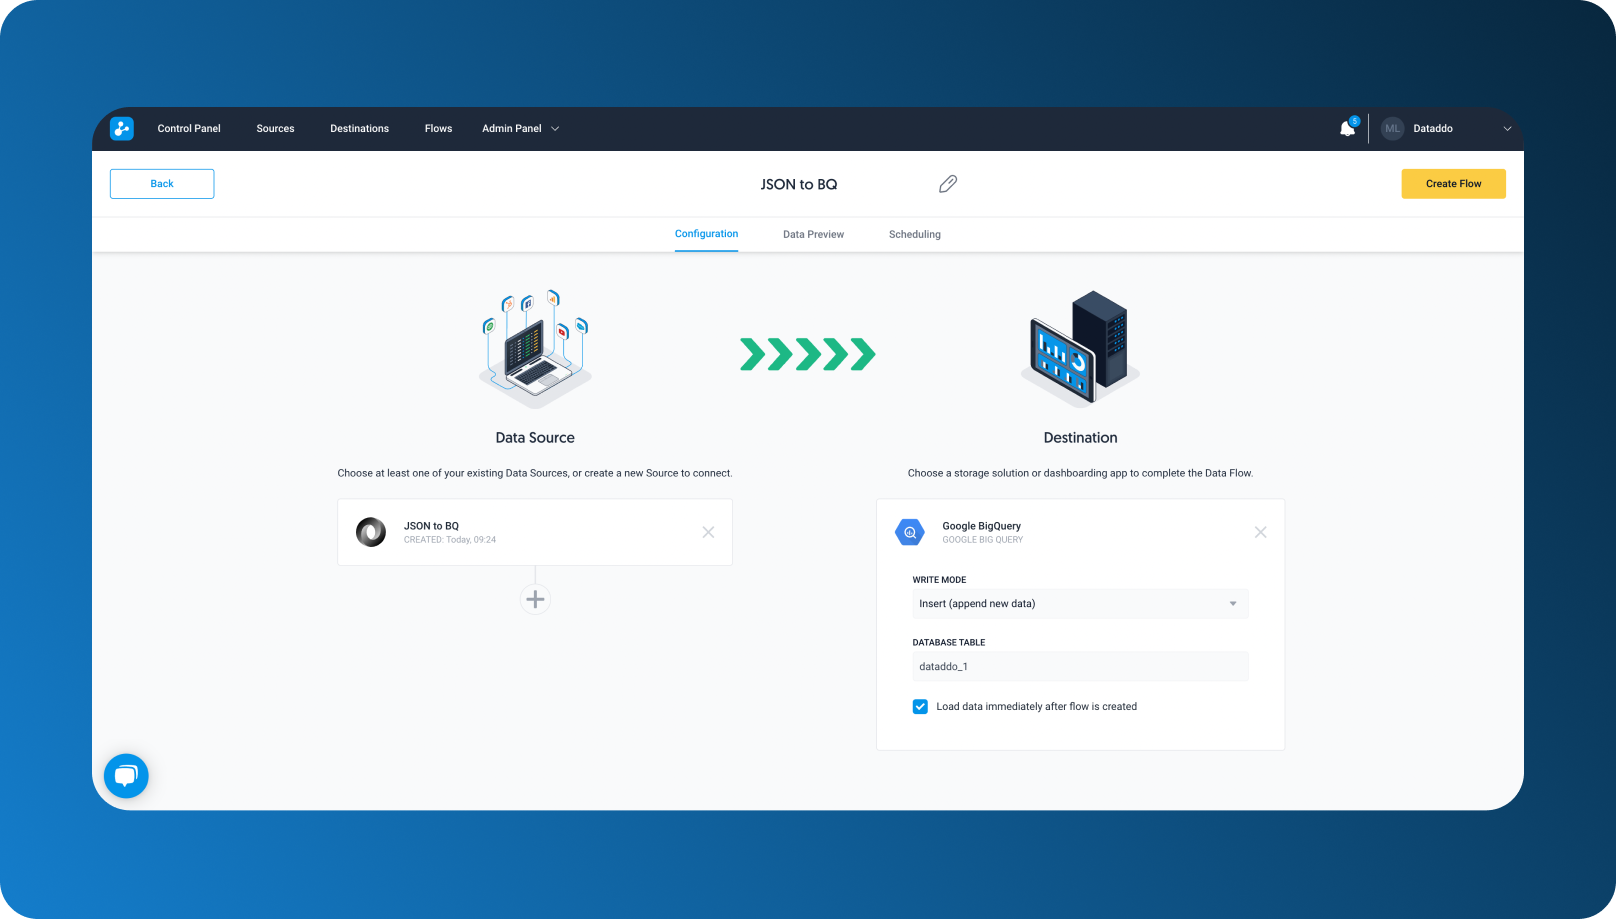Switch to the Data Preview tab
Viewport: 1616px width, 919px height.
[x=813, y=235]
